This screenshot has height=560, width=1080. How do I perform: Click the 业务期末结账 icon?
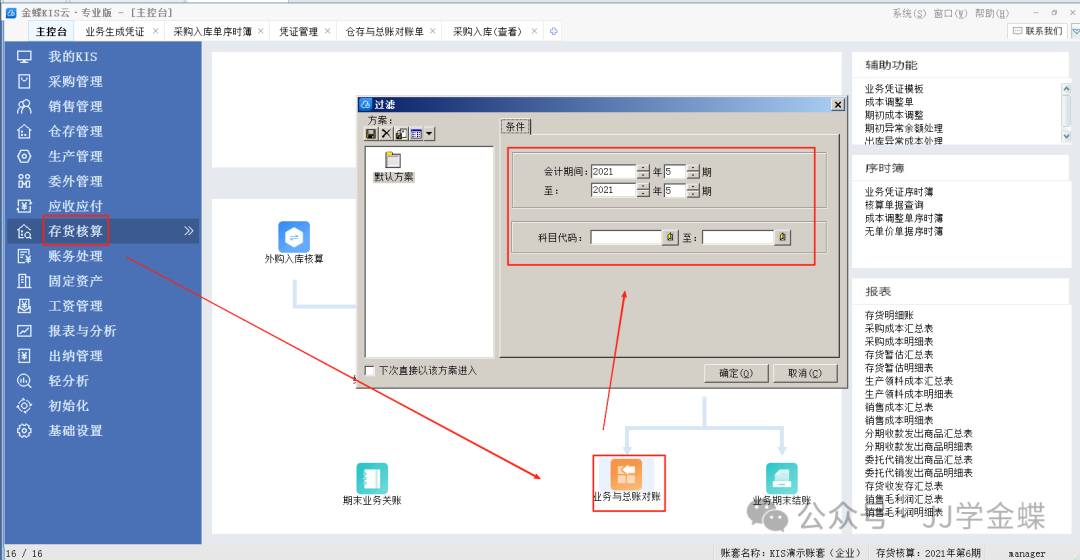pos(782,478)
